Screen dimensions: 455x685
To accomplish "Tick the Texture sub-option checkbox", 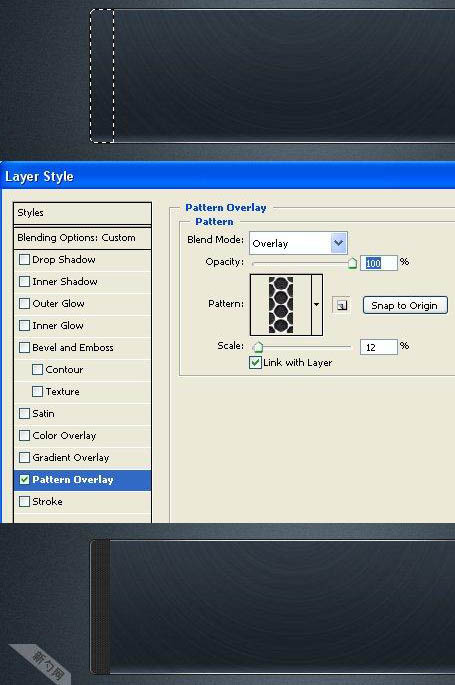I will click(x=38, y=391).
